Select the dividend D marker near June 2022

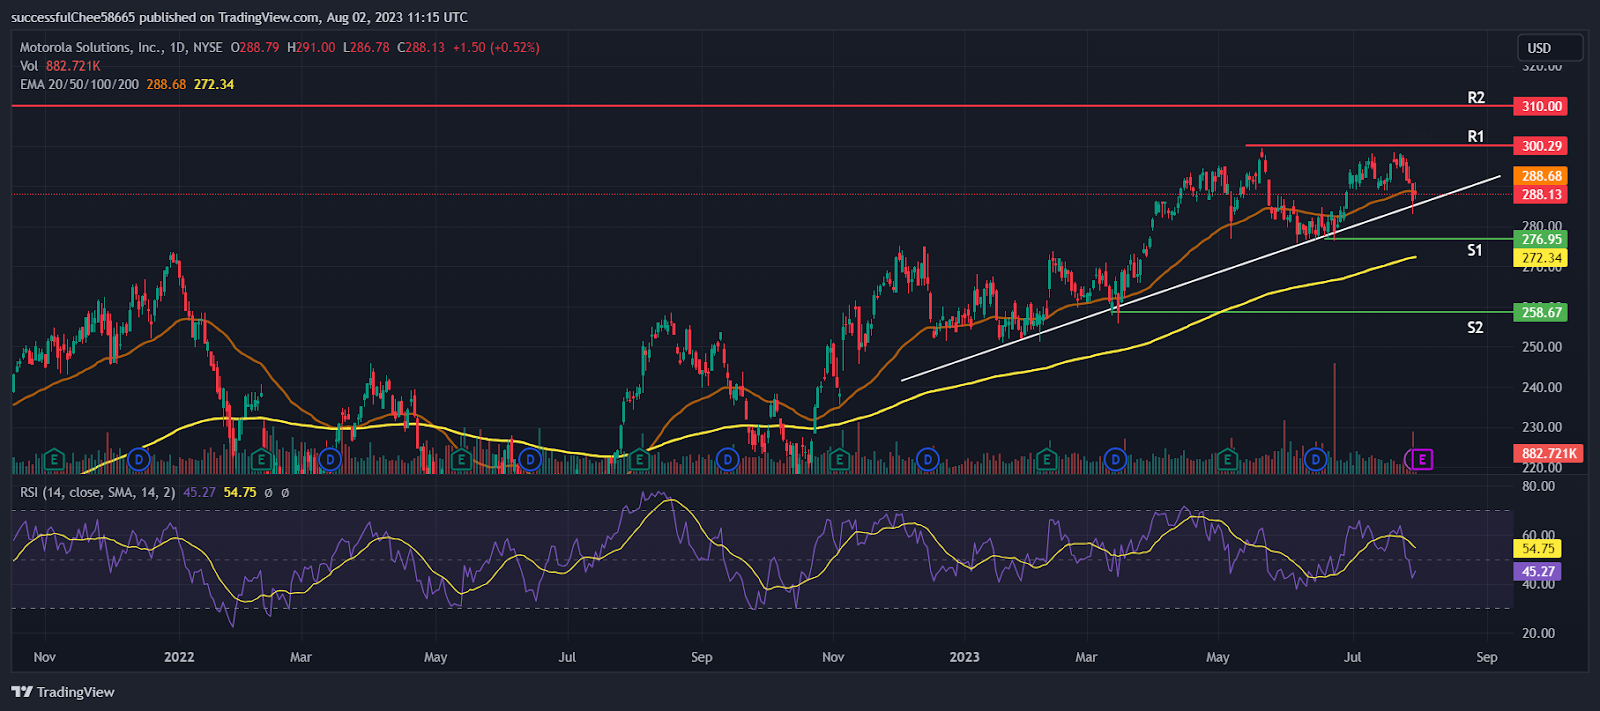[530, 460]
